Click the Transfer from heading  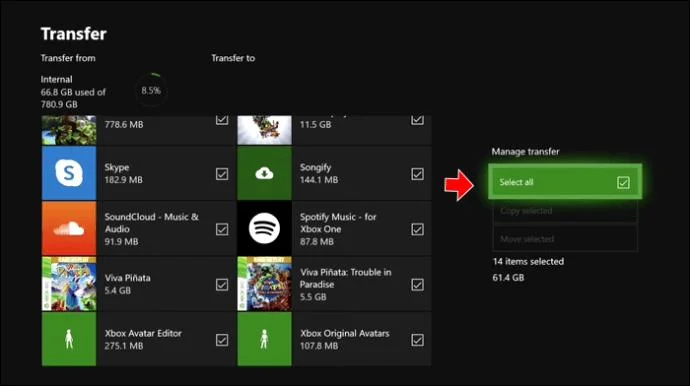pyautogui.click(x=68, y=58)
